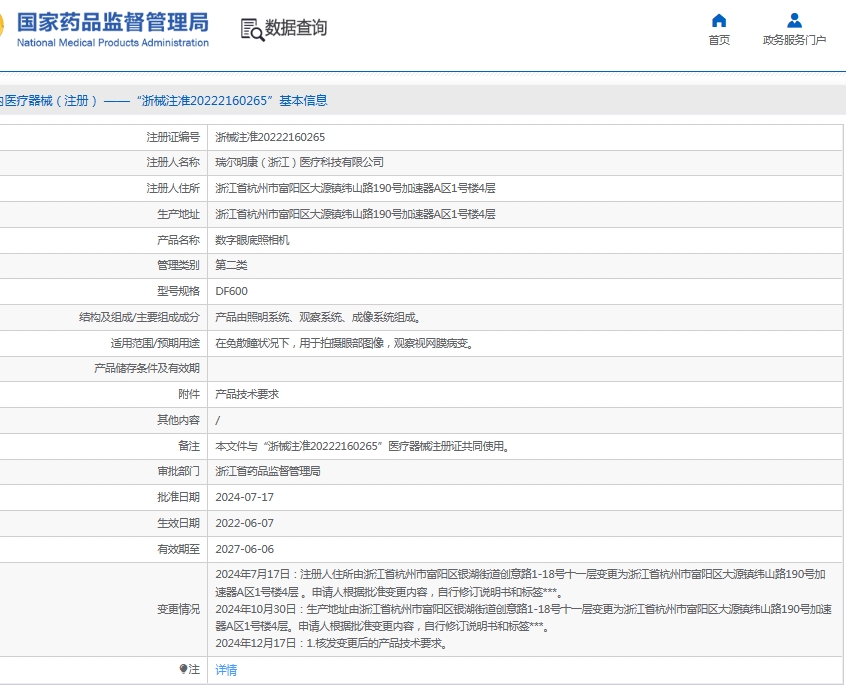The height and width of the screenshot is (693, 846).
Task: Click the 管理类别 label
Action: click(178, 265)
